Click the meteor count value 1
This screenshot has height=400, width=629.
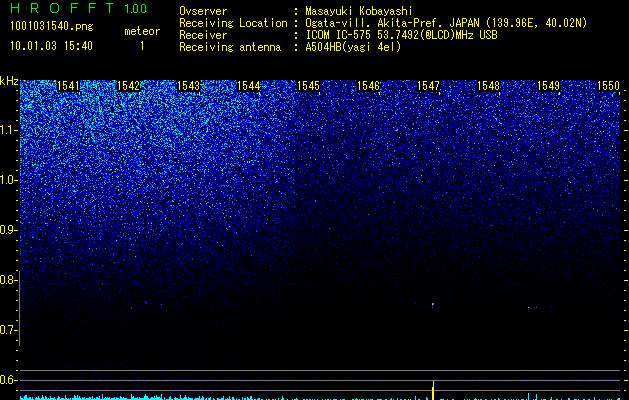click(x=142, y=46)
